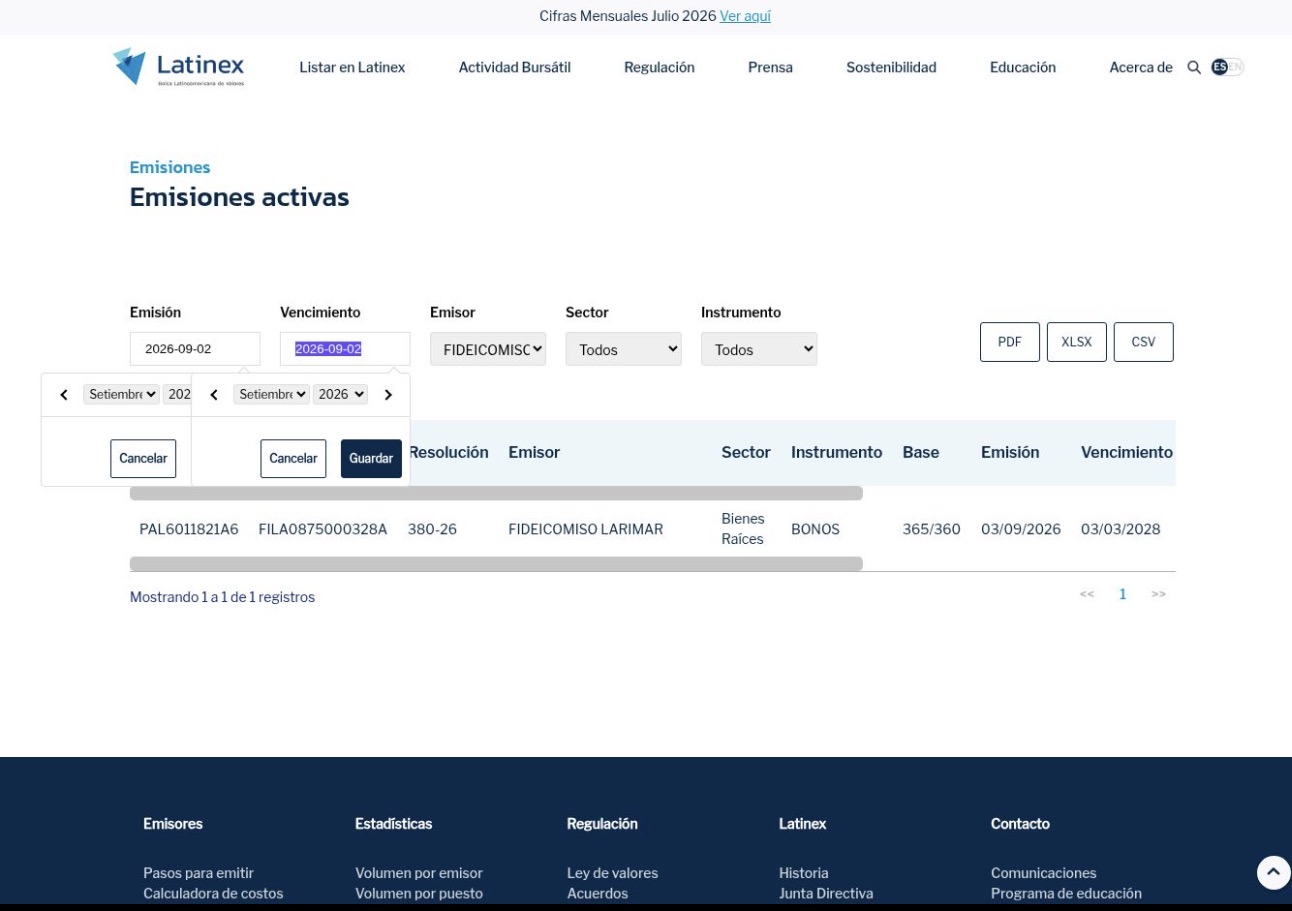Export table as PDF

point(1010,342)
